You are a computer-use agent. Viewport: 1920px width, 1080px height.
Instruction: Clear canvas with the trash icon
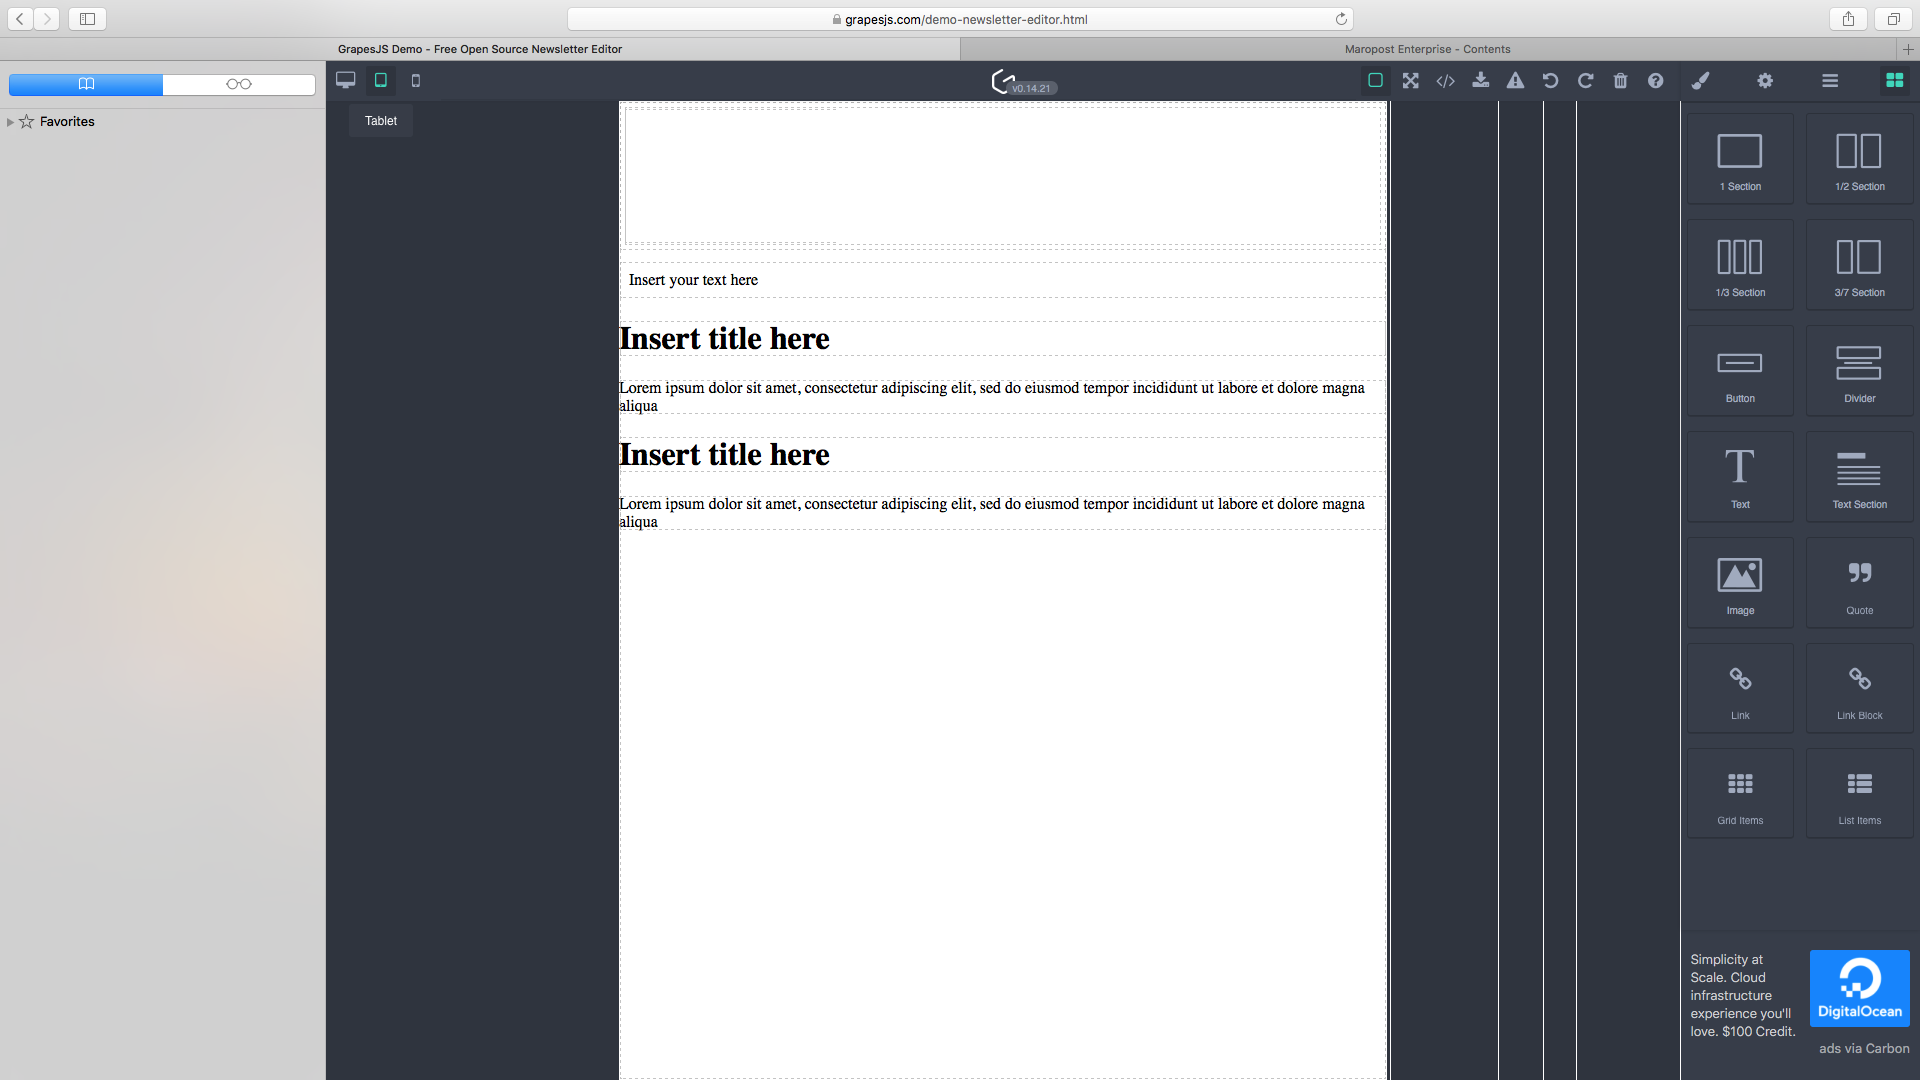tap(1620, 81)
